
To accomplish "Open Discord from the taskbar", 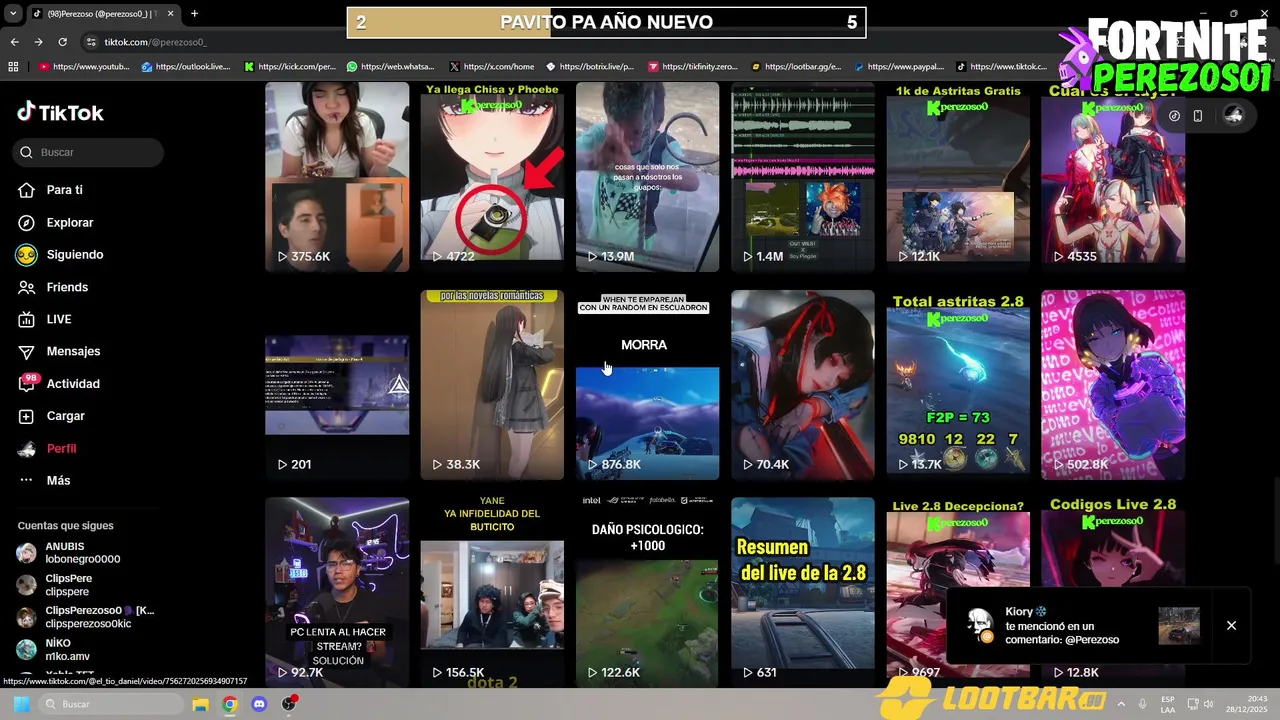I will [x=259, y=704].
